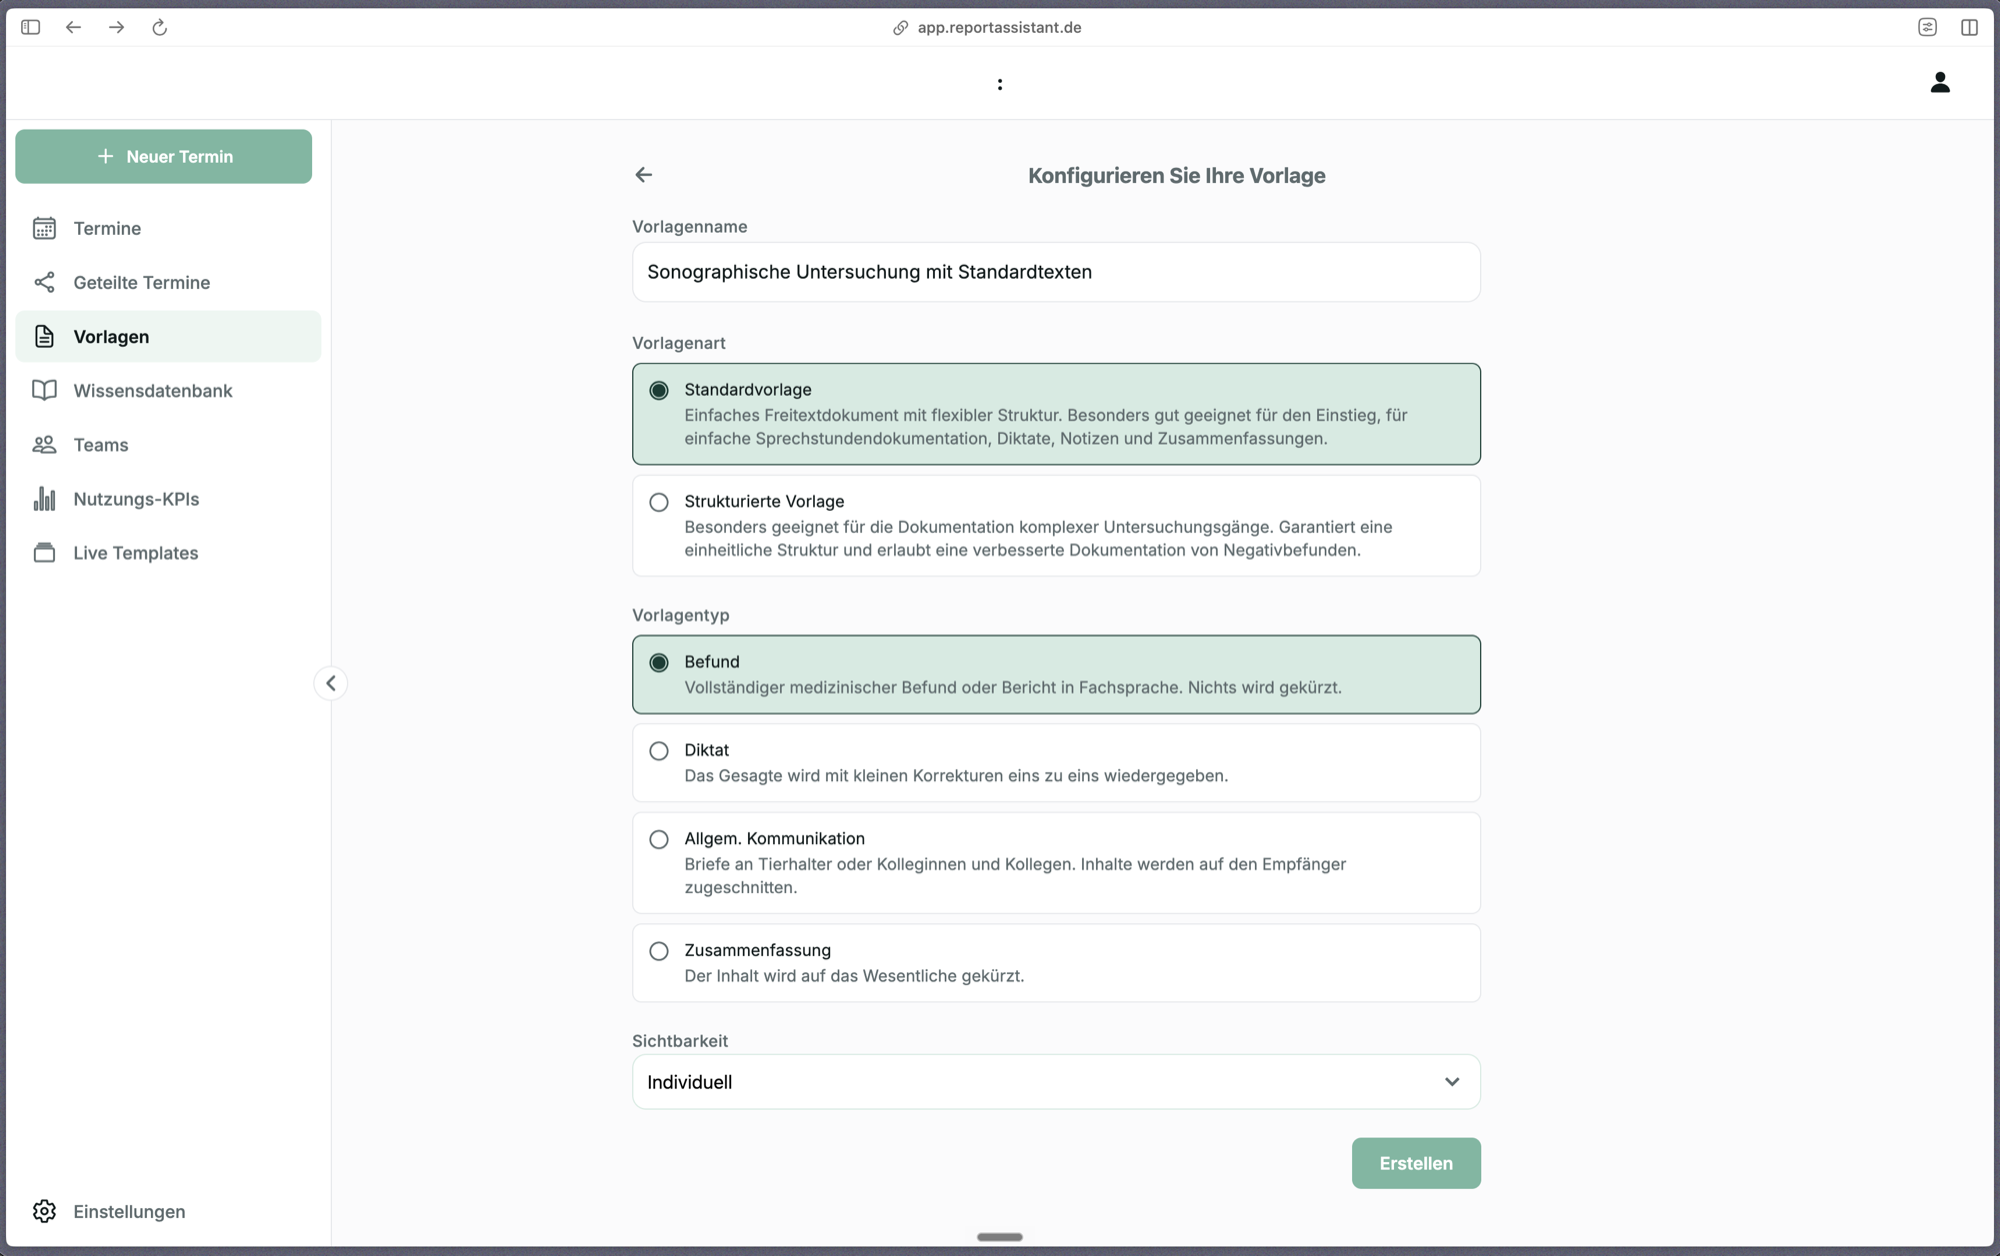Click the Nutzungs-KPIs bar chart icon
The width and height of the screenshot is (2000, 1256).
44,498
